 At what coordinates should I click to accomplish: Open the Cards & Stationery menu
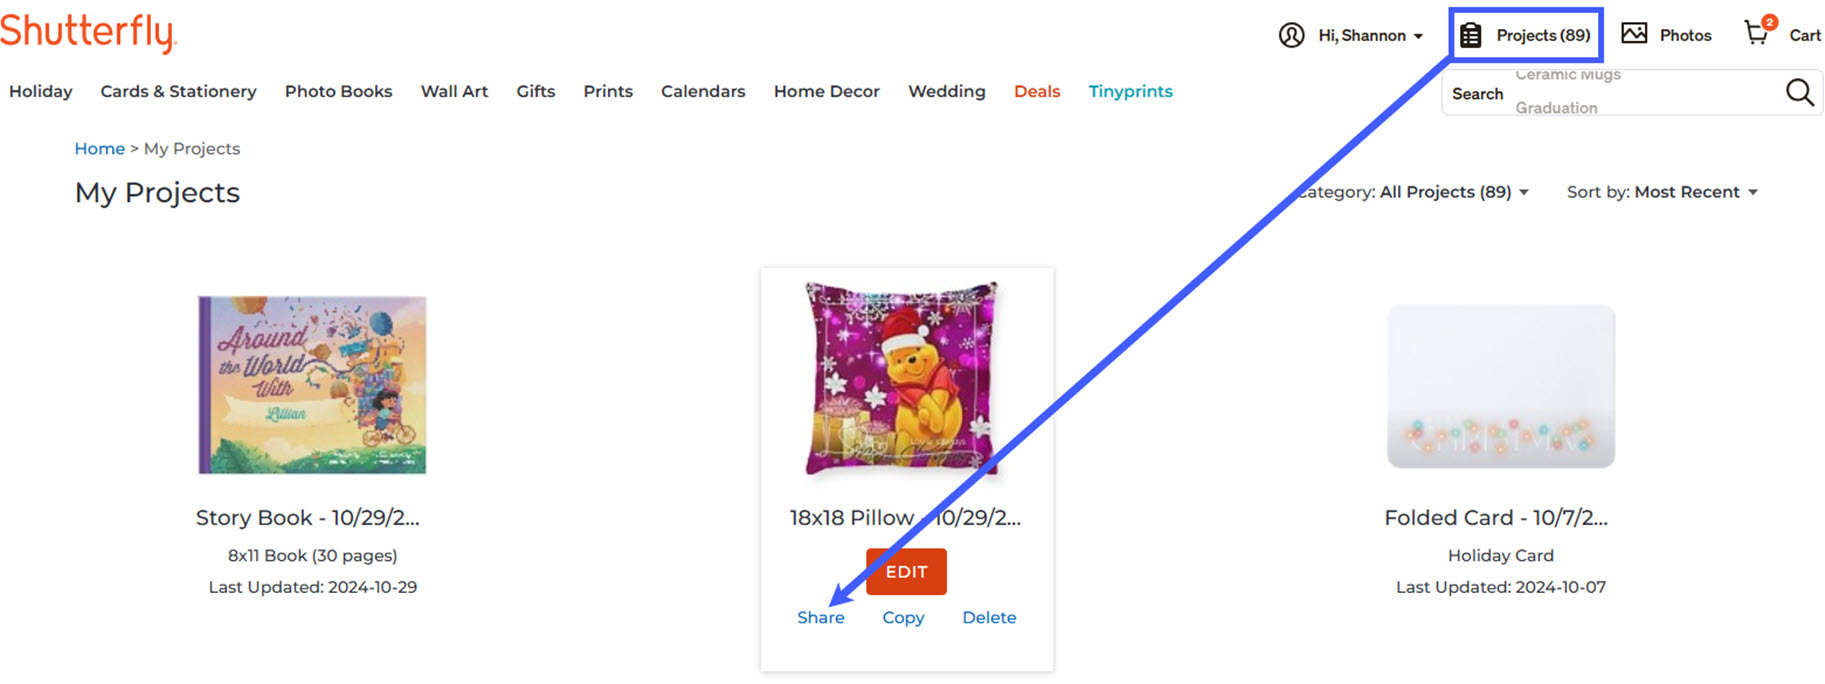click(x=178, y=91)
